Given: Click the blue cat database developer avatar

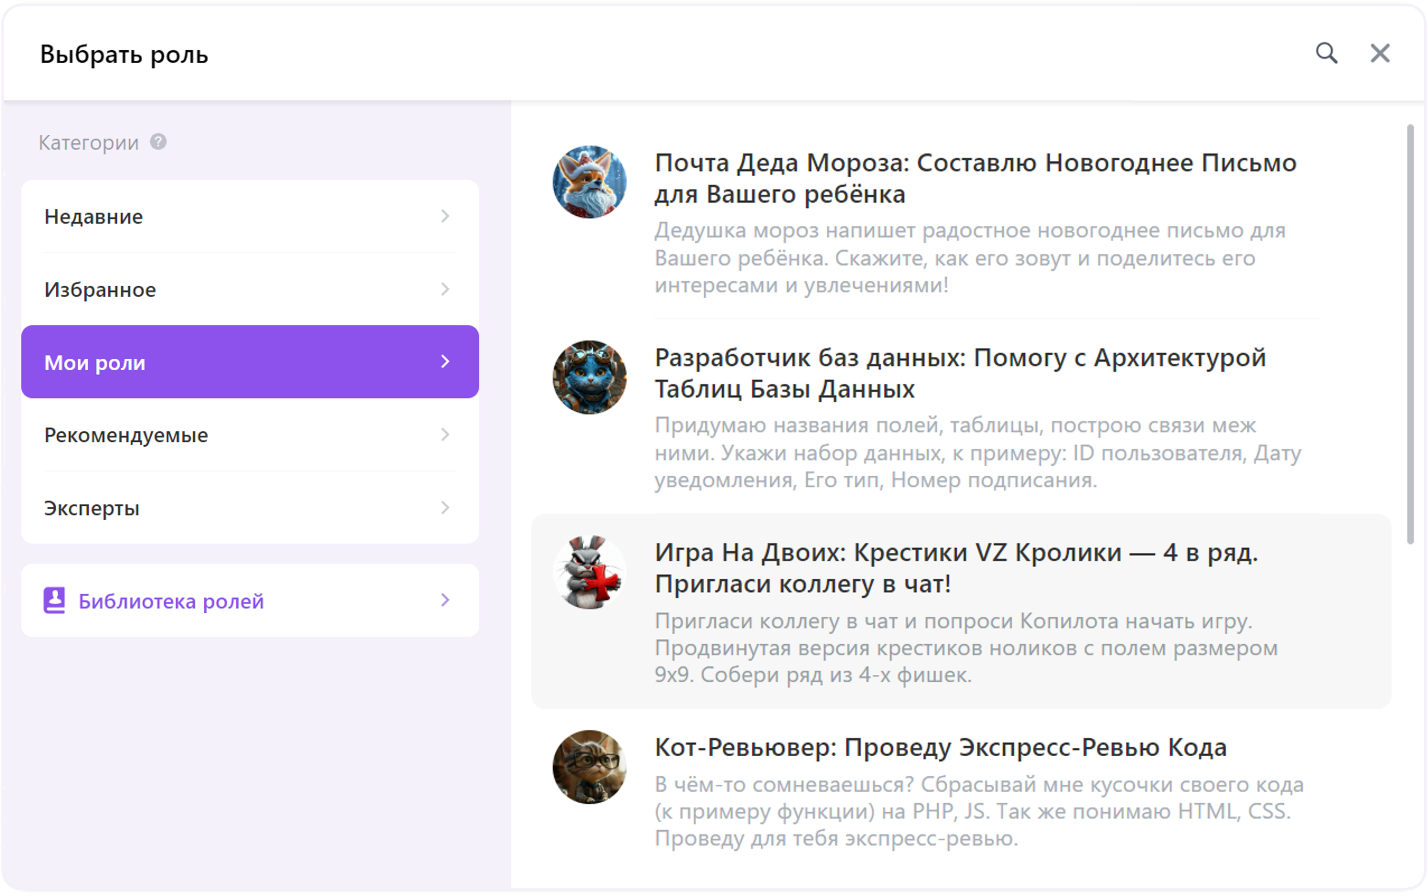Looking at the screenshot, I should tap(589, 377).
